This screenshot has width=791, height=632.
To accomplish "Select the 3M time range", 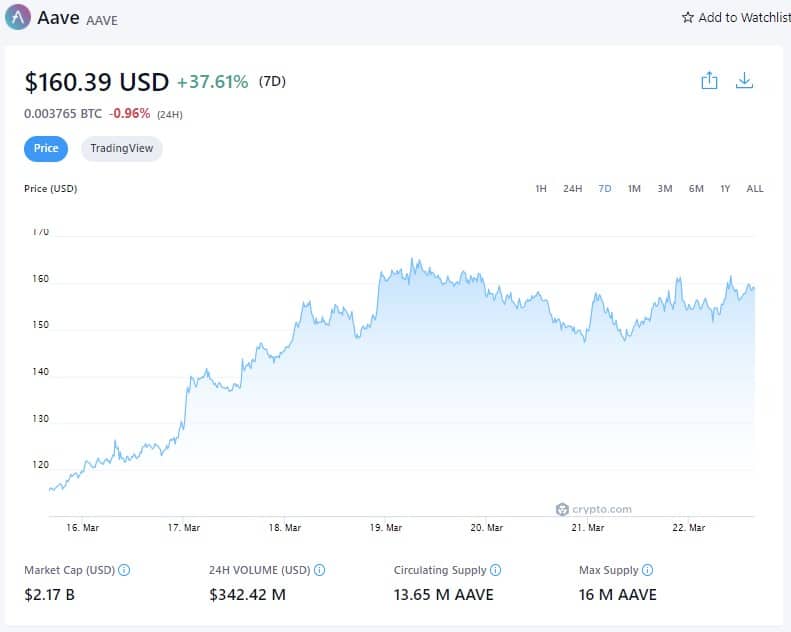I will (x=665, y=189).
